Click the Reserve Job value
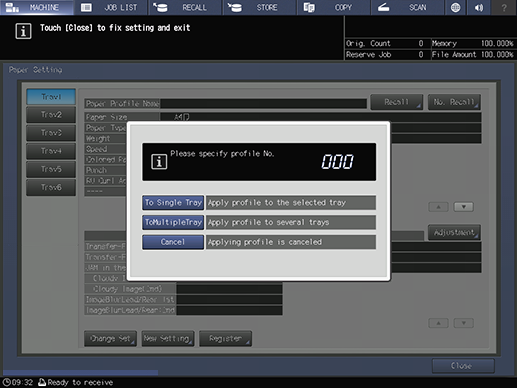517x388 pixels. (x=421, y=55)
